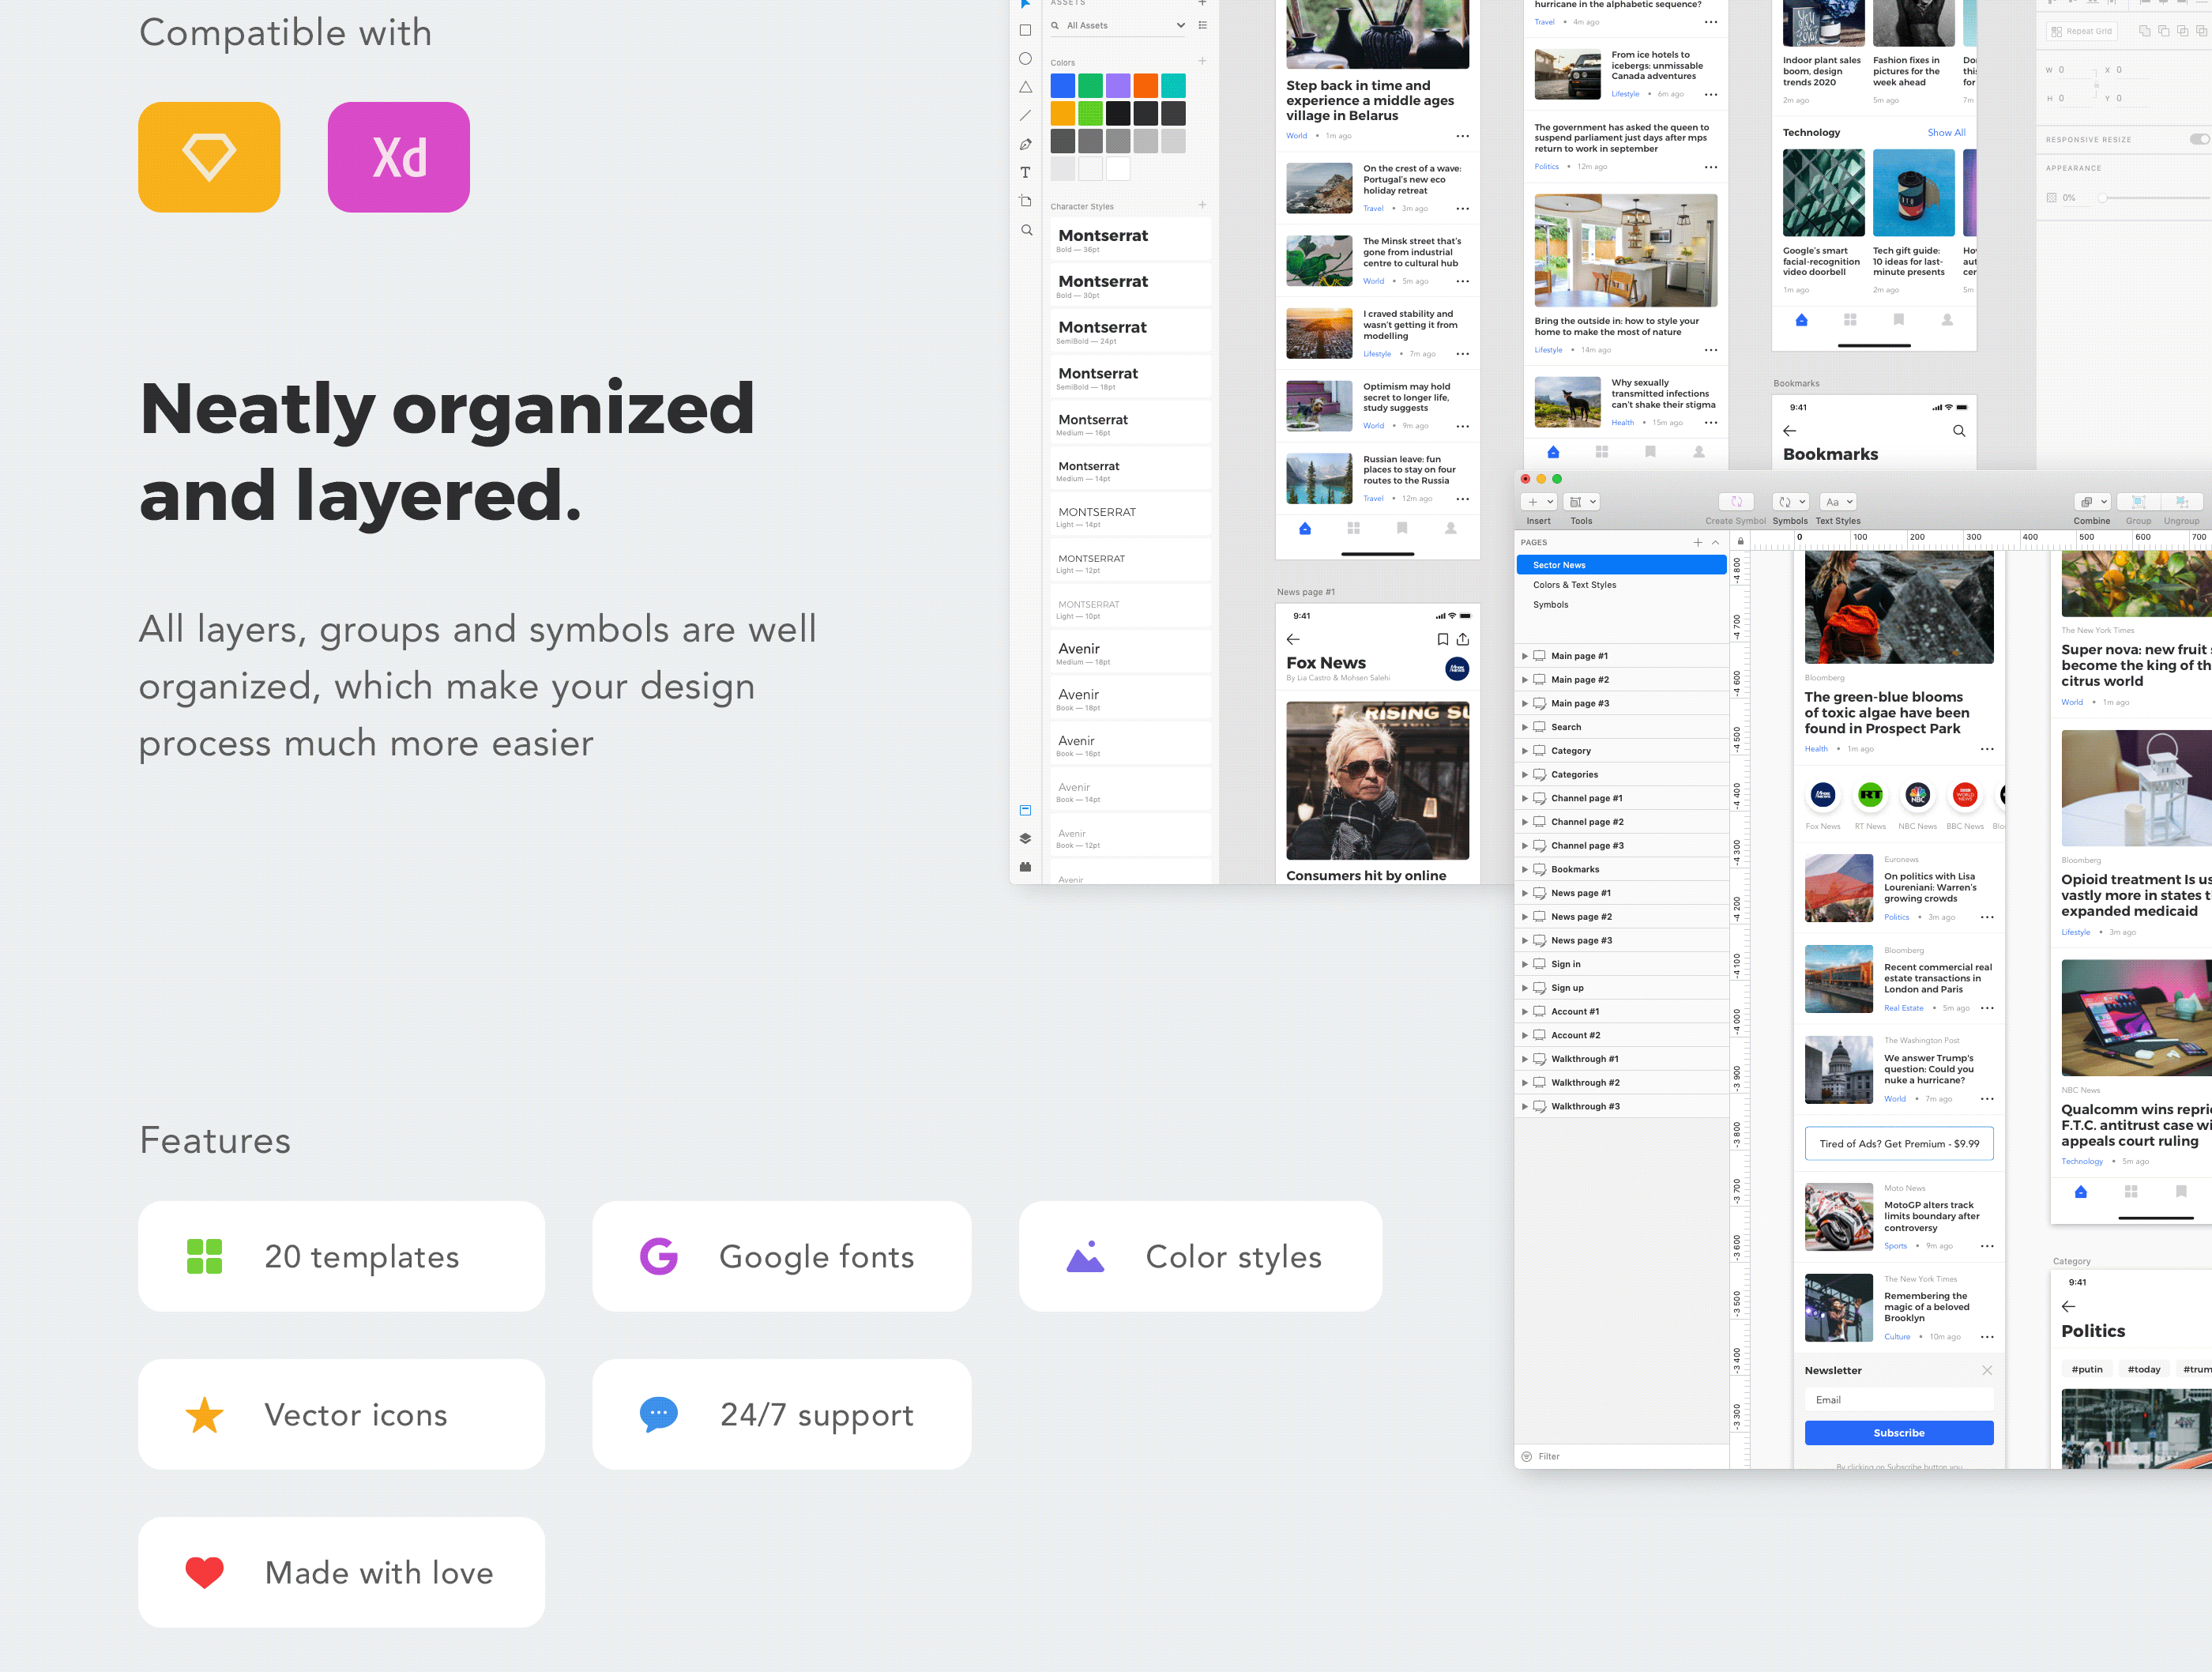Select the Text tool in XD
Image resolution: width=2212 pixels, height=1672 pixels.
pyautogui.click(x=1025, y=173)
